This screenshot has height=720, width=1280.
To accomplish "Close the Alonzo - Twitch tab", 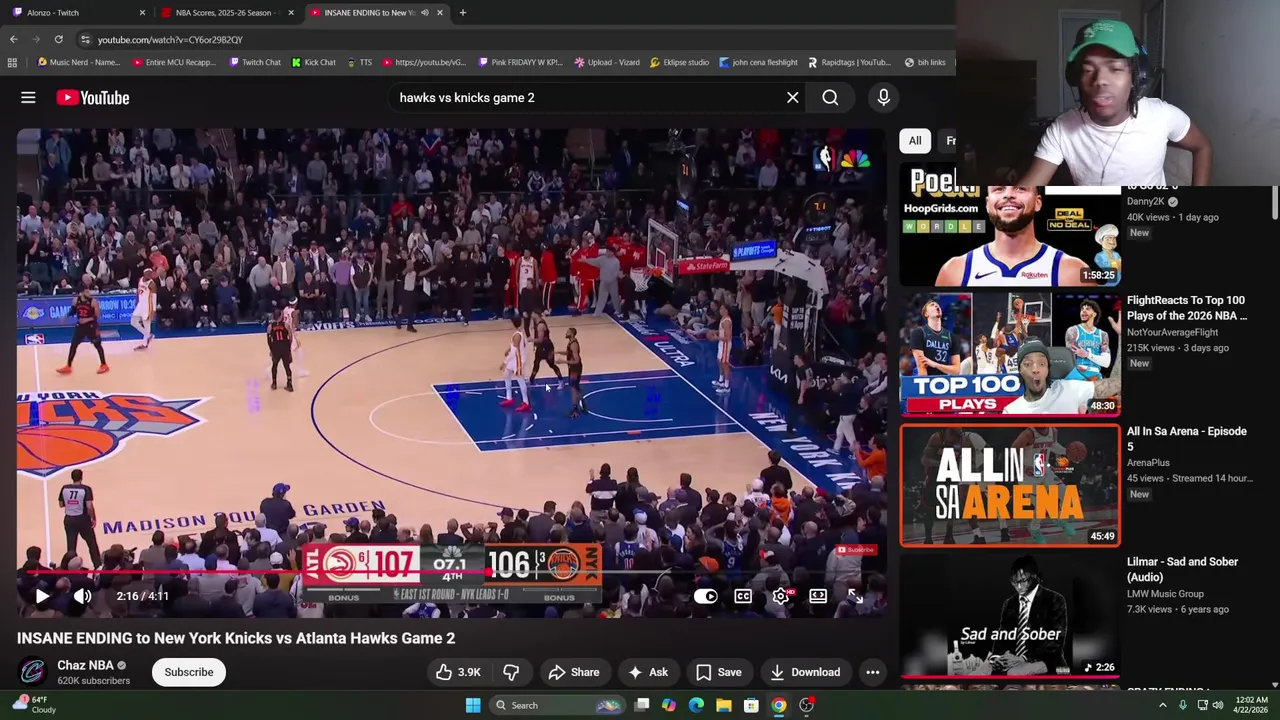I will click(142, 13).
